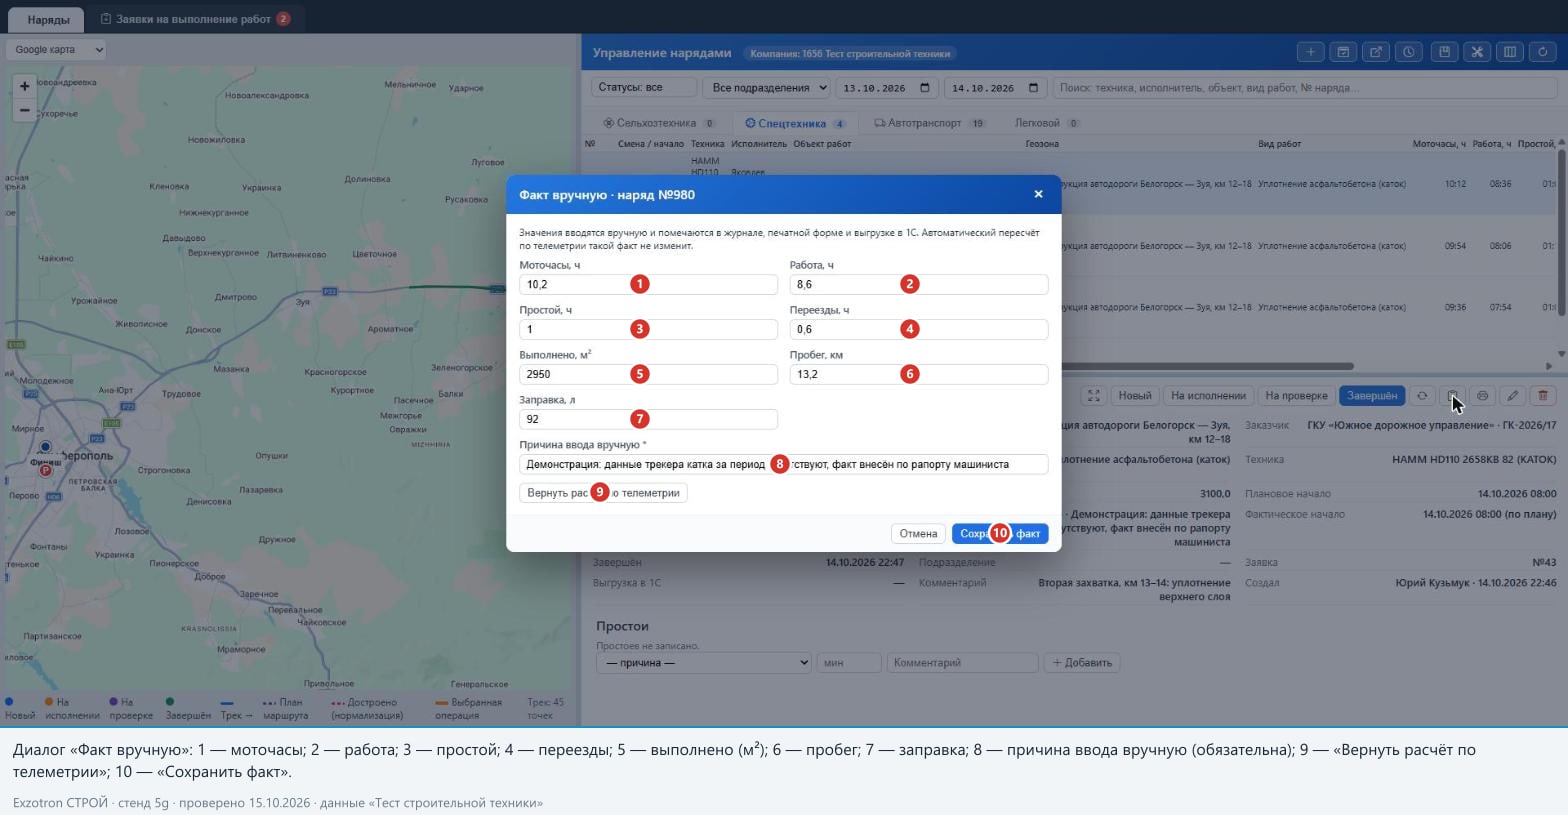Open the columns layout icon
The height and width of the screenshot is (815, 1568).
click(x=1510, y=52)
